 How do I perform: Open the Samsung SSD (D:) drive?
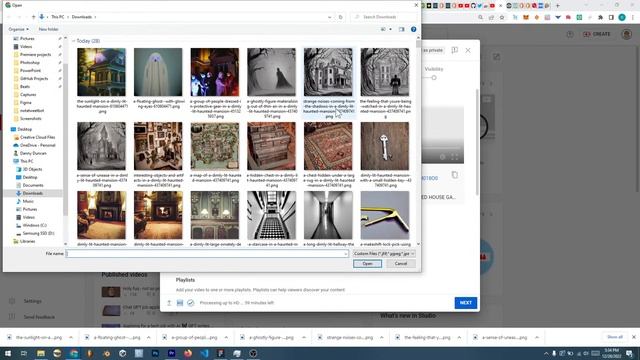pyautogui.click(x=38, y=233)
